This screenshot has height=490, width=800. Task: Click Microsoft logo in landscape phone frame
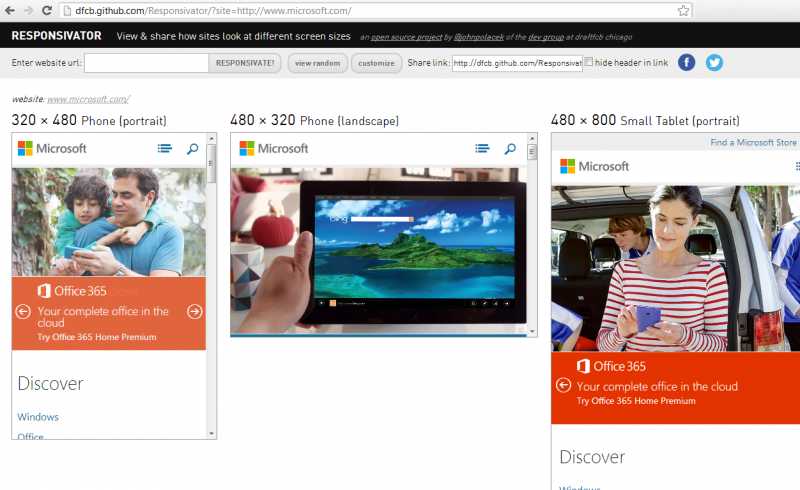click(273, 149)
